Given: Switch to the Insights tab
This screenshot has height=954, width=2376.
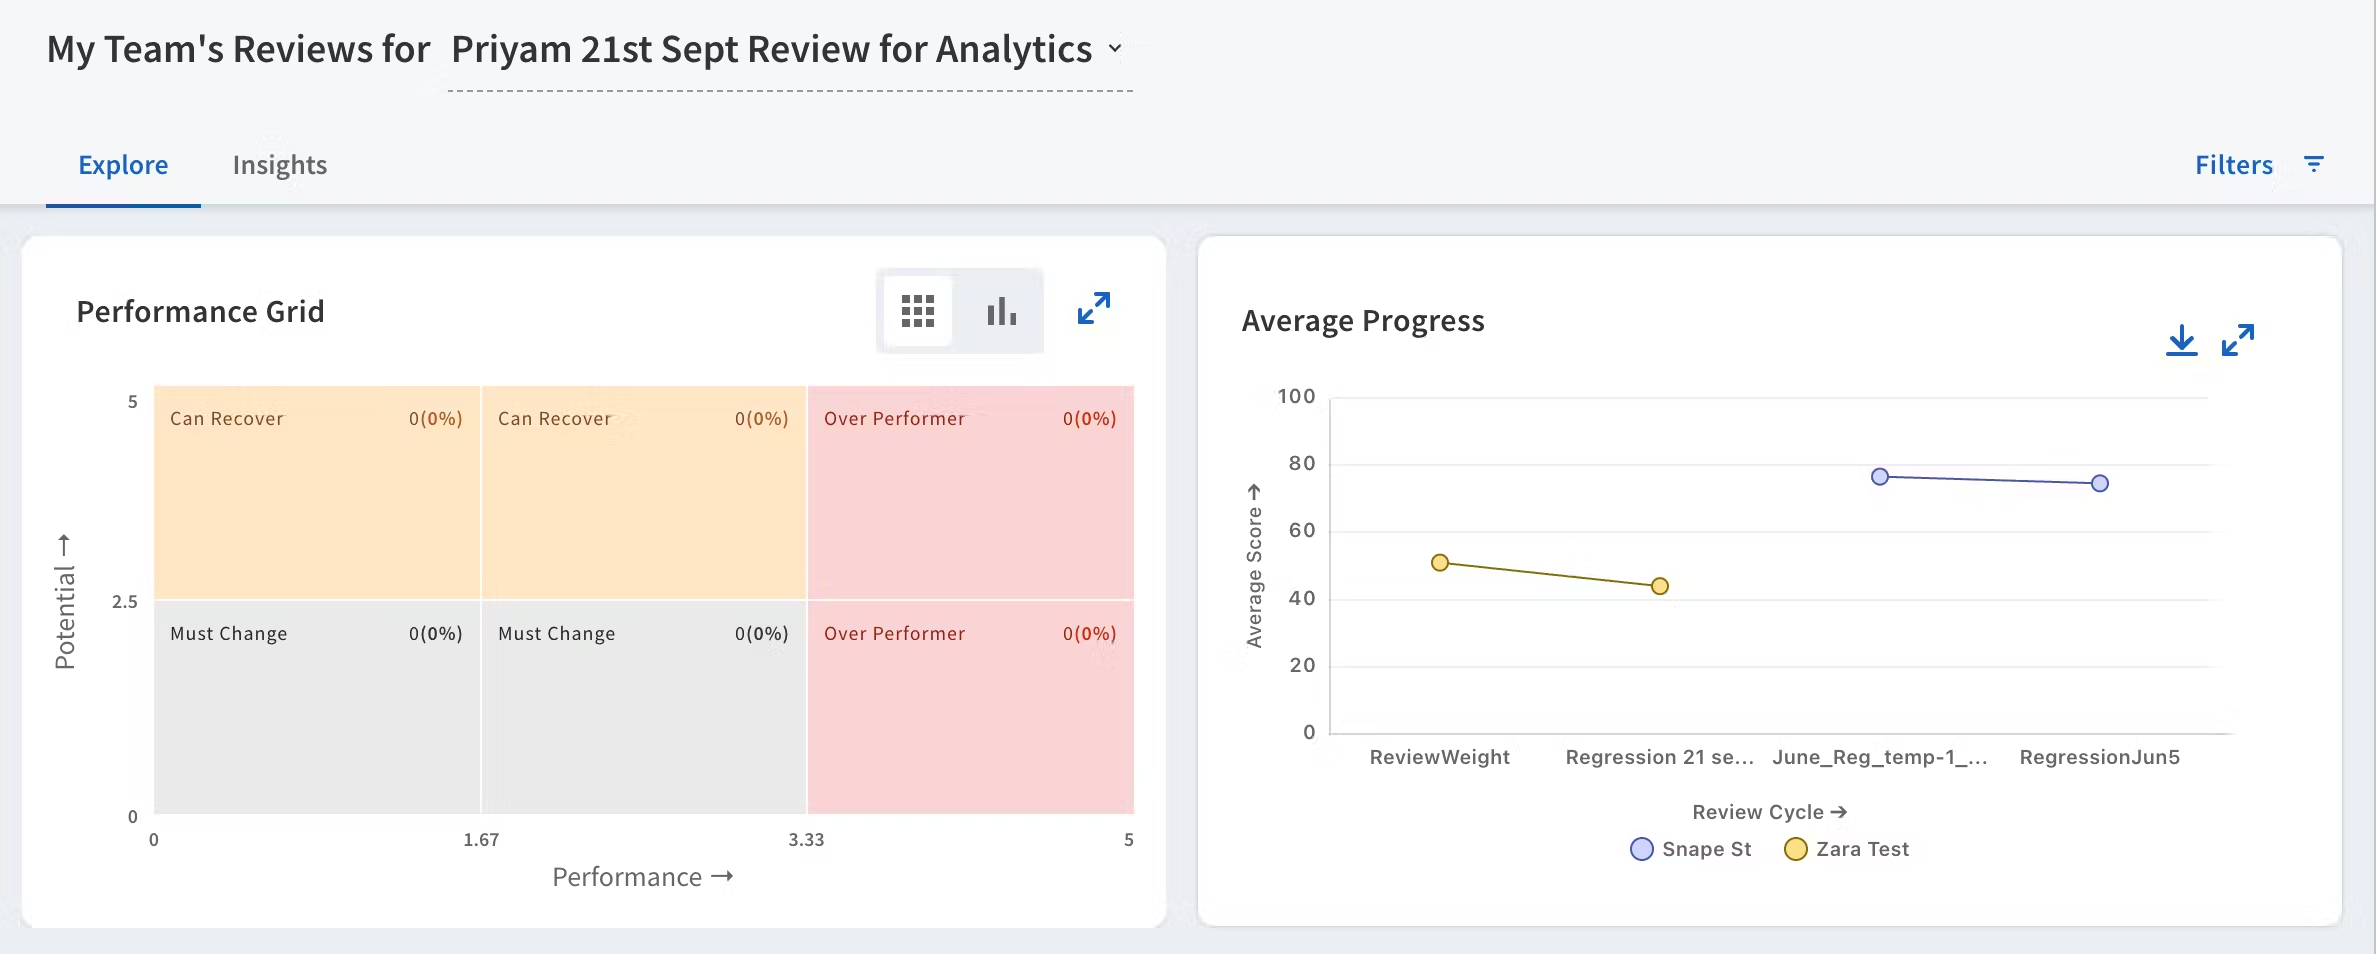Looking at the screenshot, I should coord(280,165).
